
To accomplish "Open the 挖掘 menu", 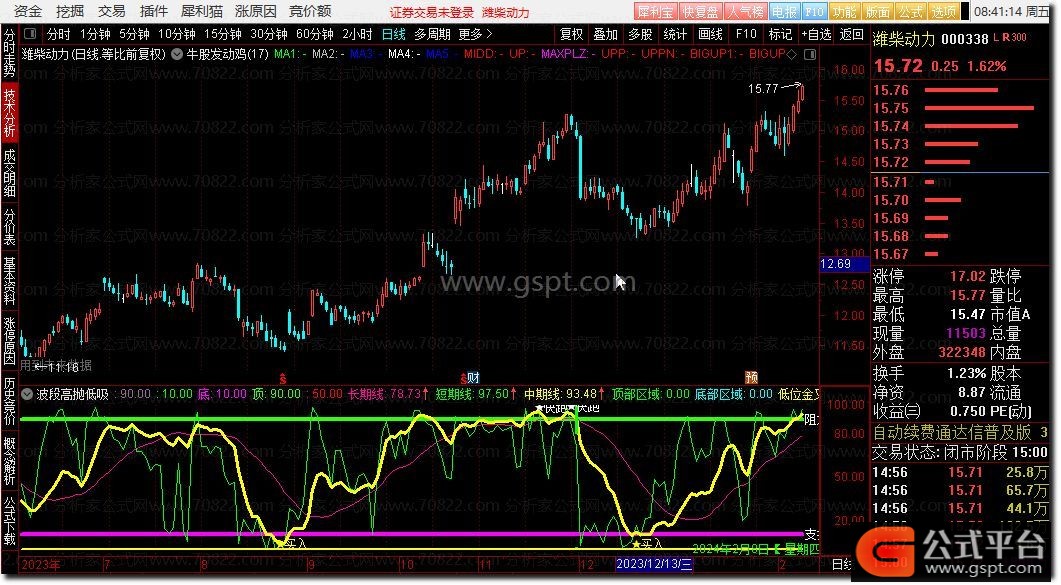I will (x=70, y=11).
